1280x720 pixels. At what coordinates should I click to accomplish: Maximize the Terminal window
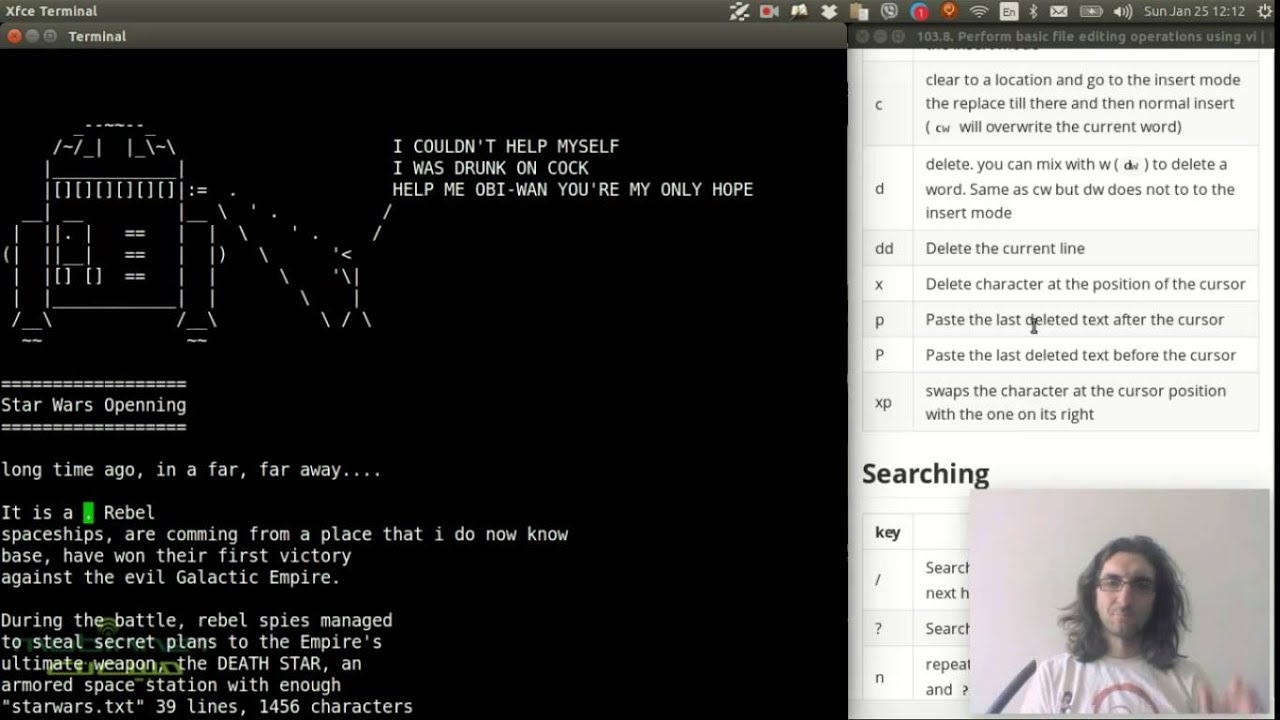point(50,36)
